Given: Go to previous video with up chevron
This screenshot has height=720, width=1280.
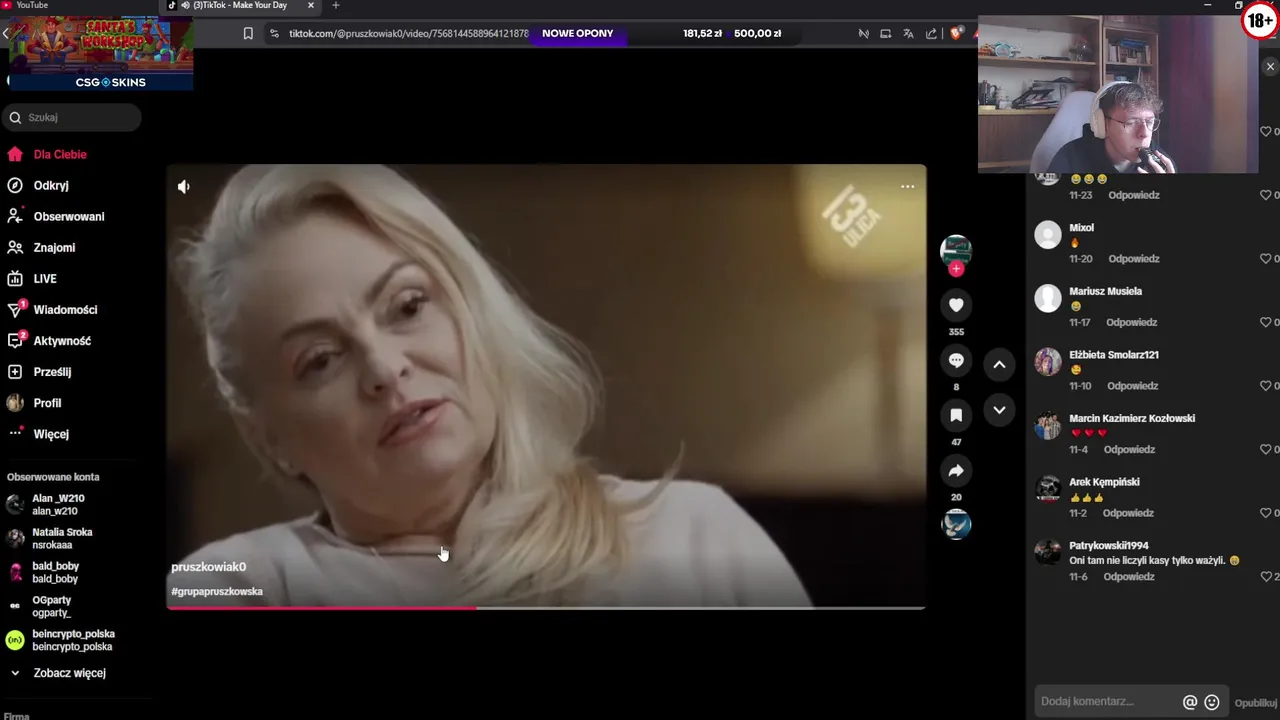Looking at the screenshot, I should coord(999,365).
